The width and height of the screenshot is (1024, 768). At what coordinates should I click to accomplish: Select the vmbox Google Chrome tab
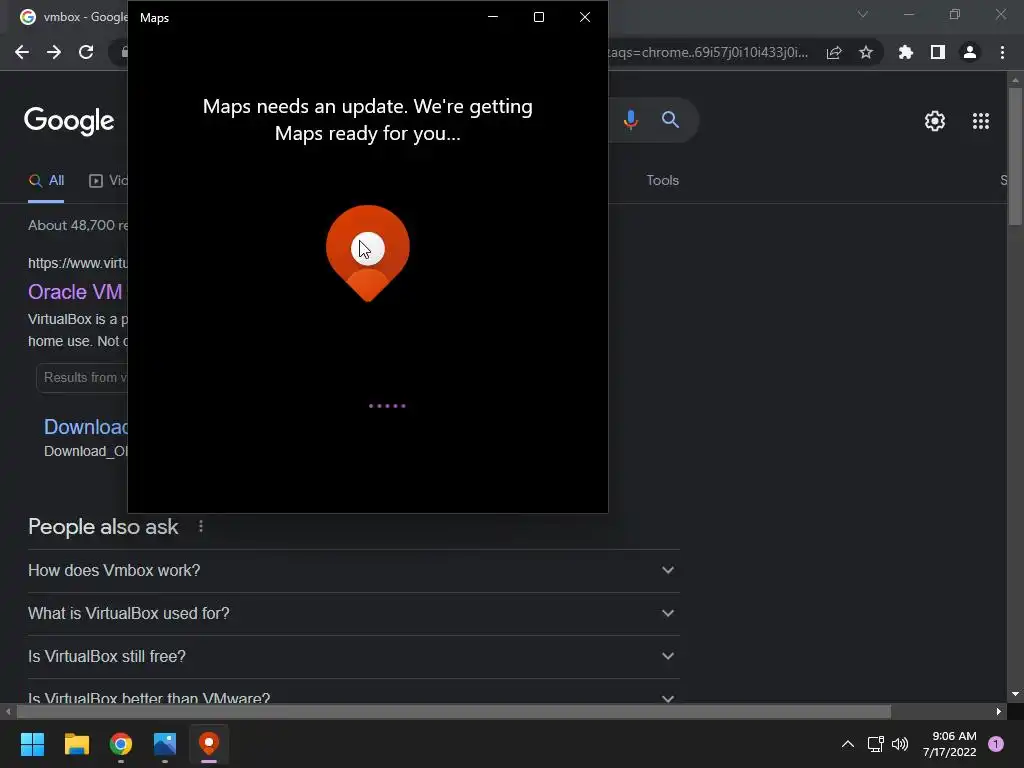[x=71, y=17]
